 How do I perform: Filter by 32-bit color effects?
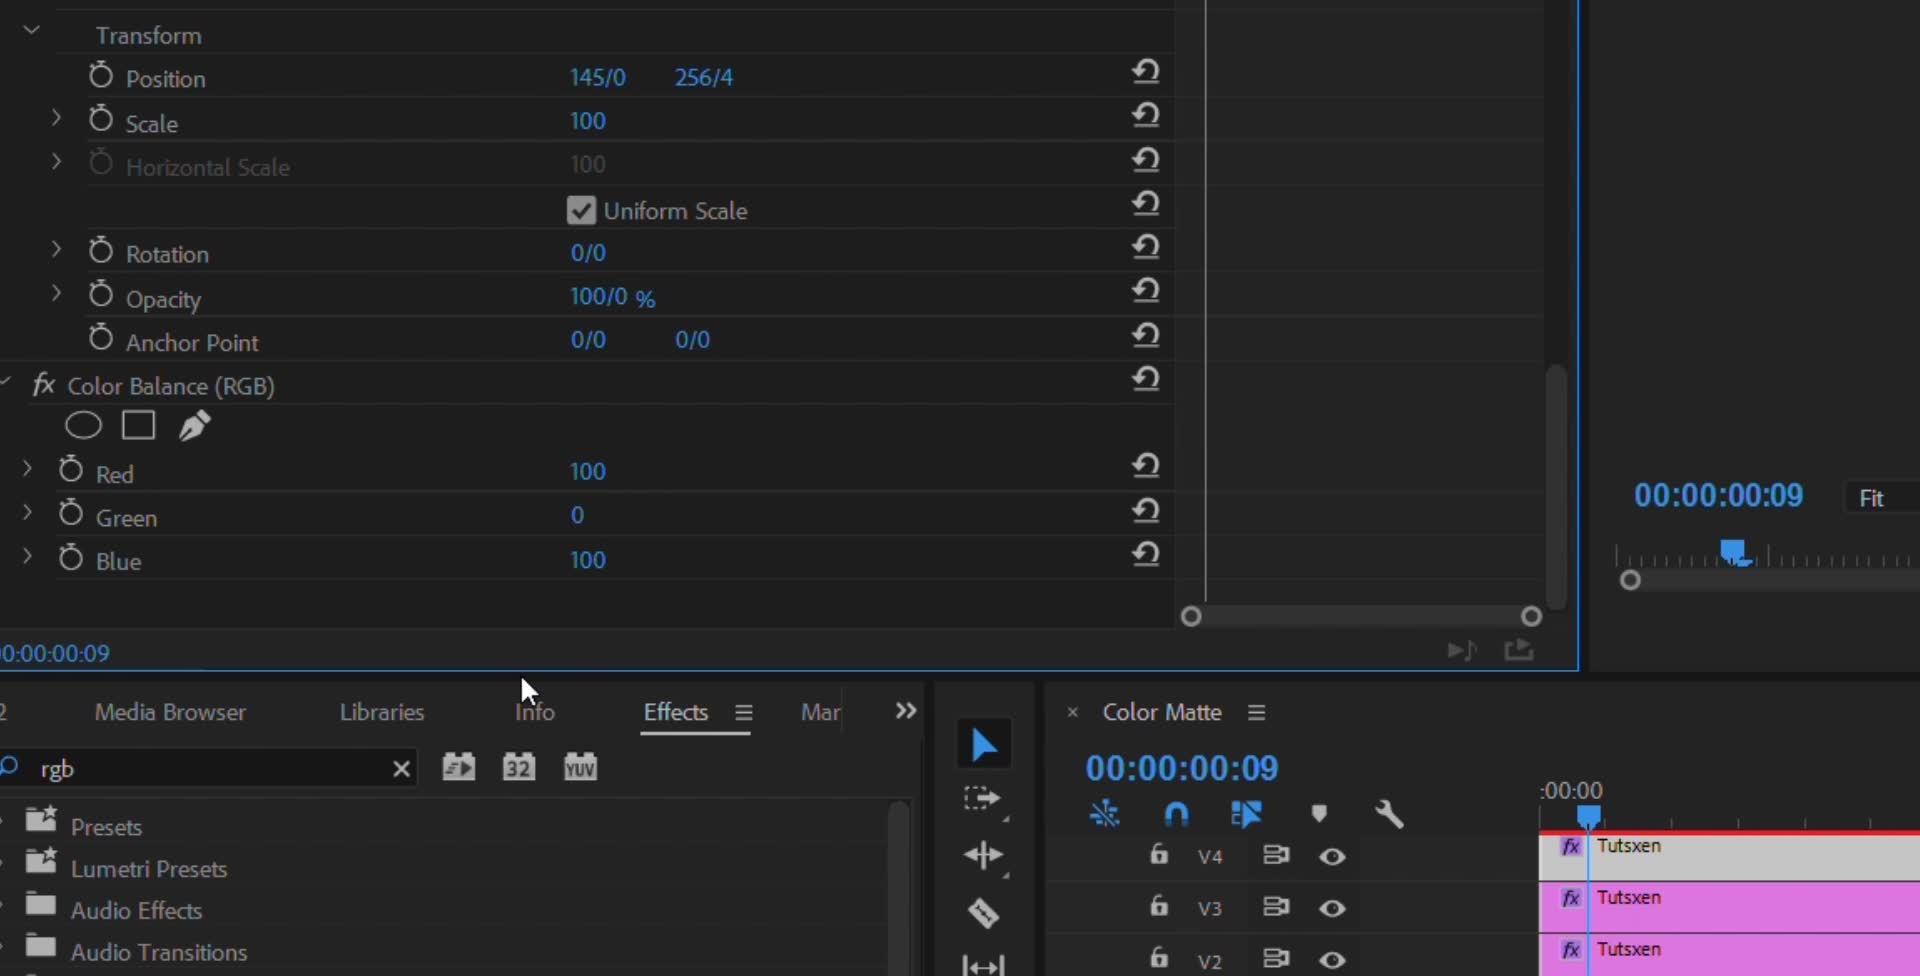(x=518, y=767)
